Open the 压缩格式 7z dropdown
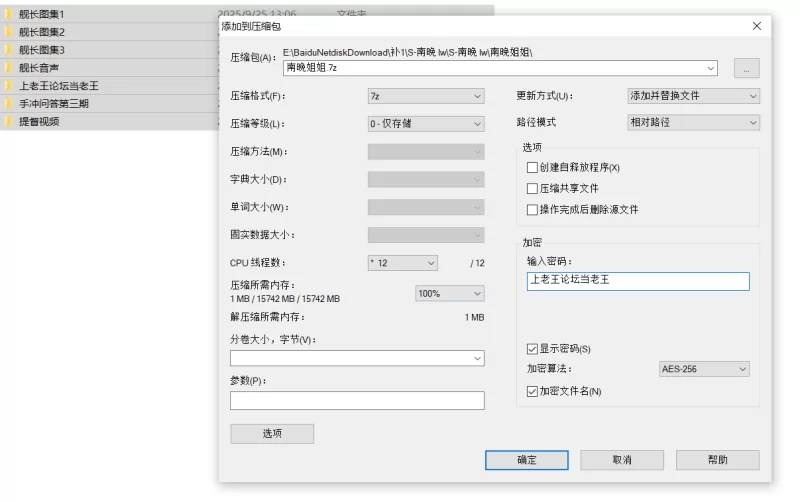The width and height of the screenshot is (800, 502). [426, 96]
